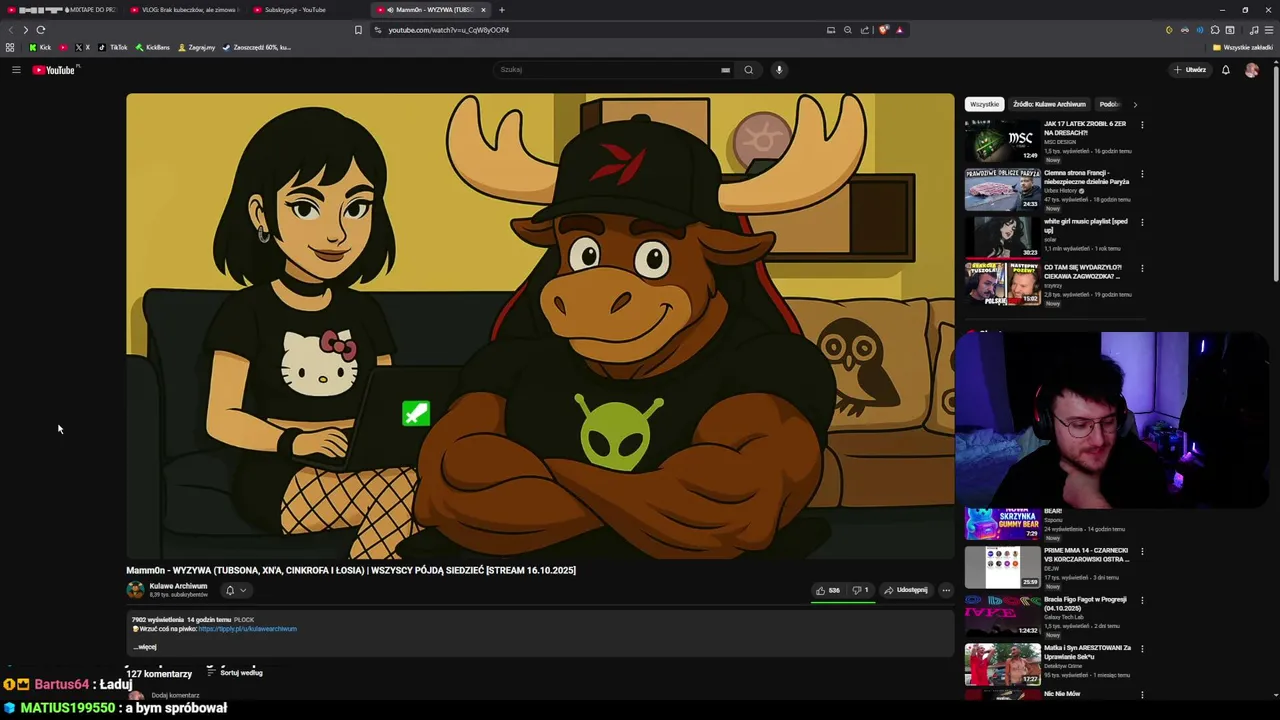Image resolution: width=1280 pixels, height=720 pixels.
Task: Open options for Matka i Syn ARESZTOWANI video
Action: click(x=1142, y=649)
